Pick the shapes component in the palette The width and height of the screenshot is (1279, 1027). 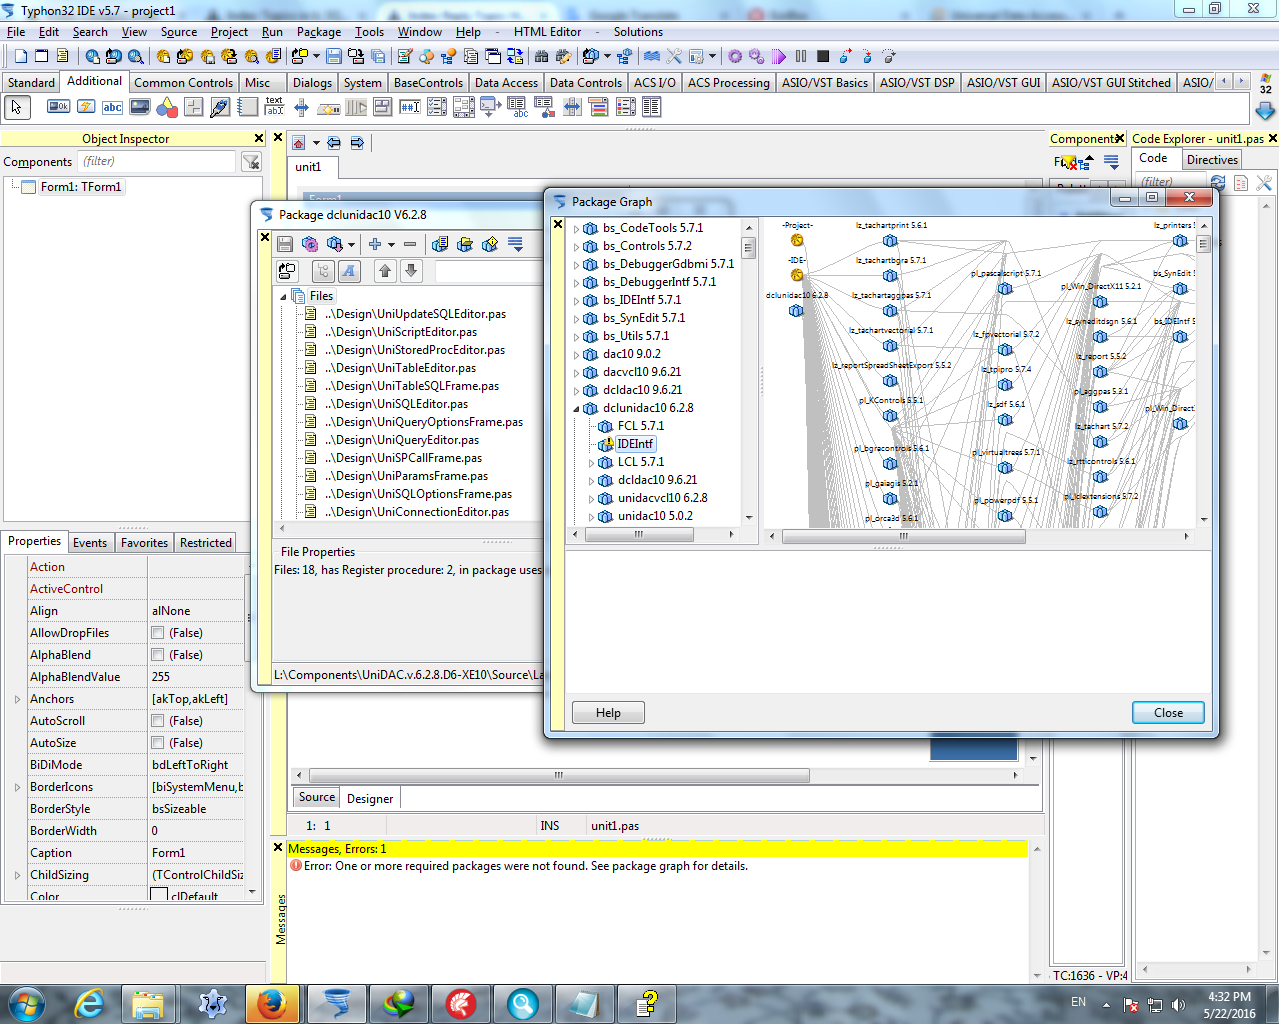click(x=167, y=107)
